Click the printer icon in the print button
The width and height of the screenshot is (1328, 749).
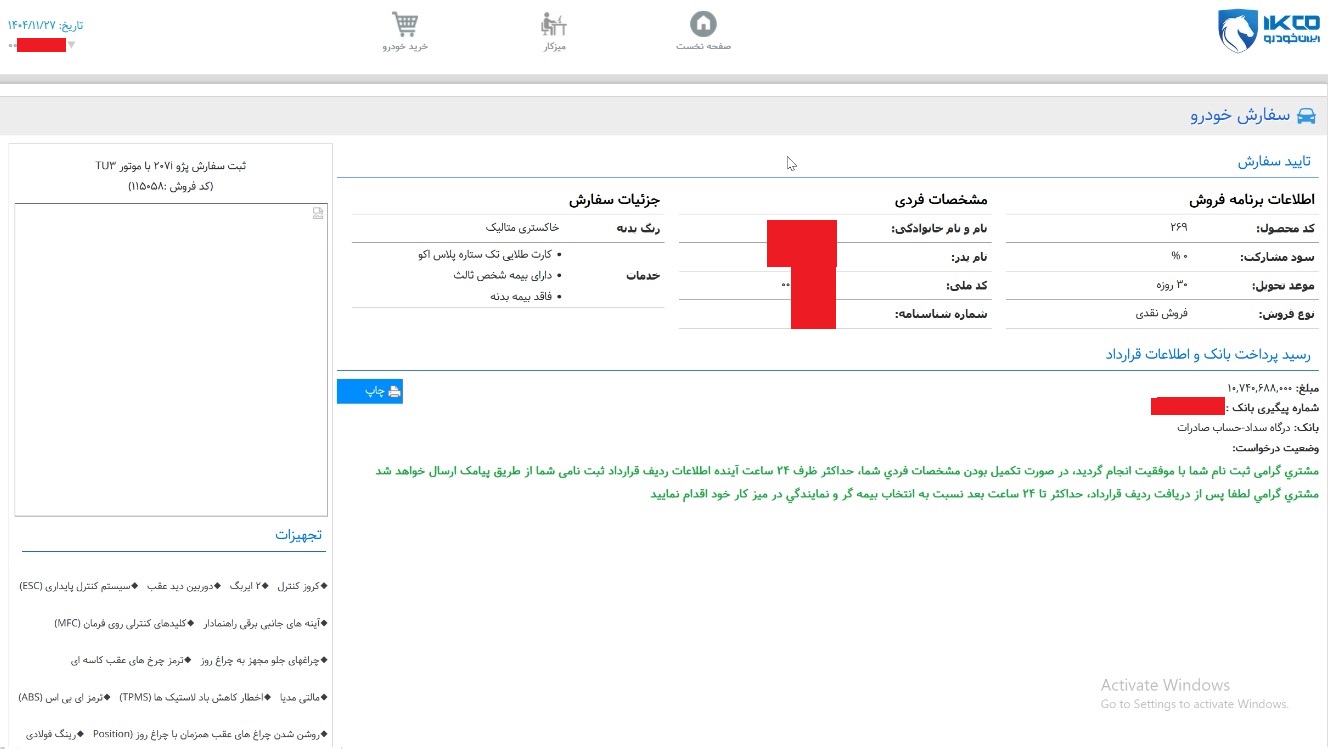(x=394, y=392)
